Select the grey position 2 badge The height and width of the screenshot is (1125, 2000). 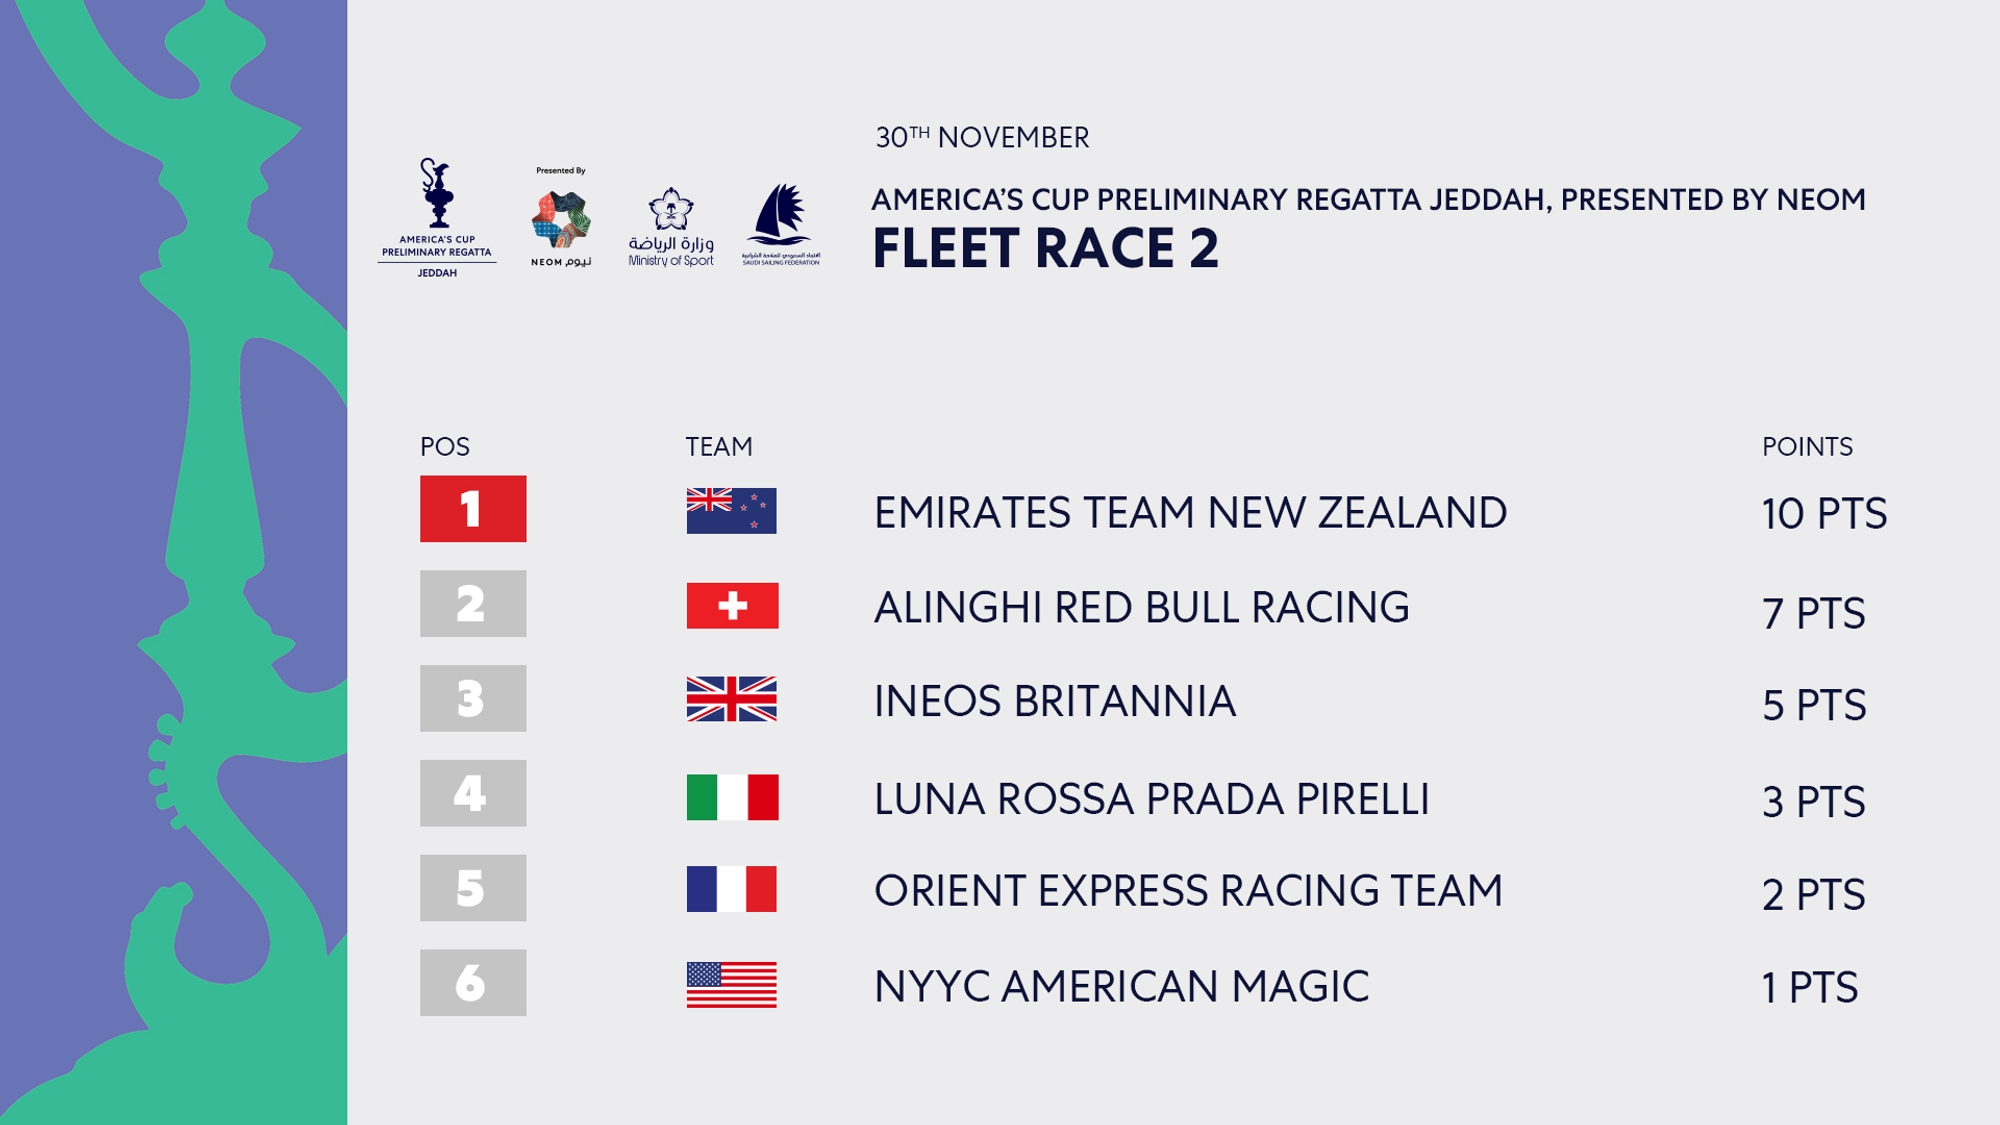click(473, 603)
